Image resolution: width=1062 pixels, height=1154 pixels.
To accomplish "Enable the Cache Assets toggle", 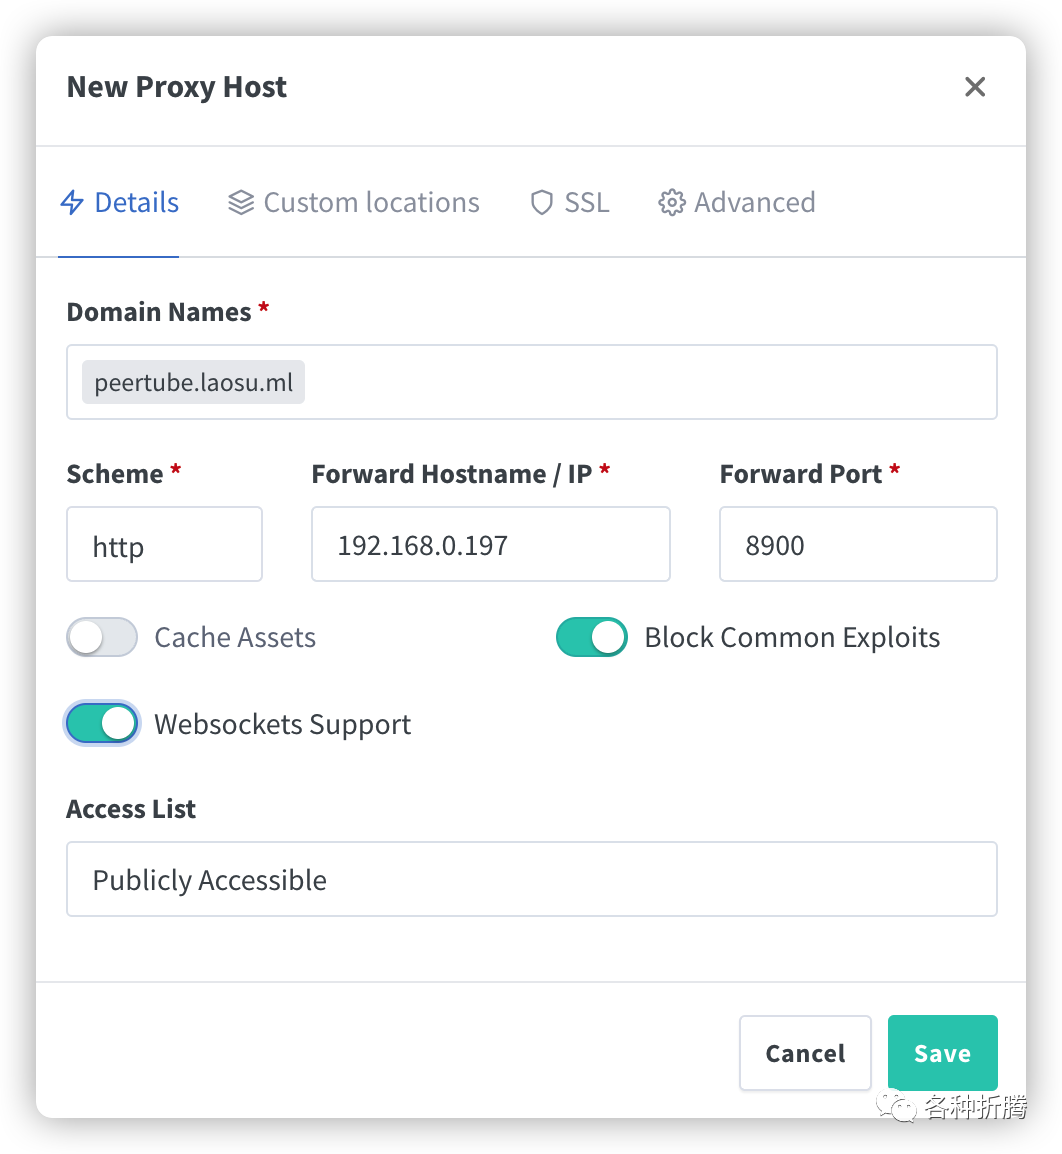I will click(x=102, y=637).
